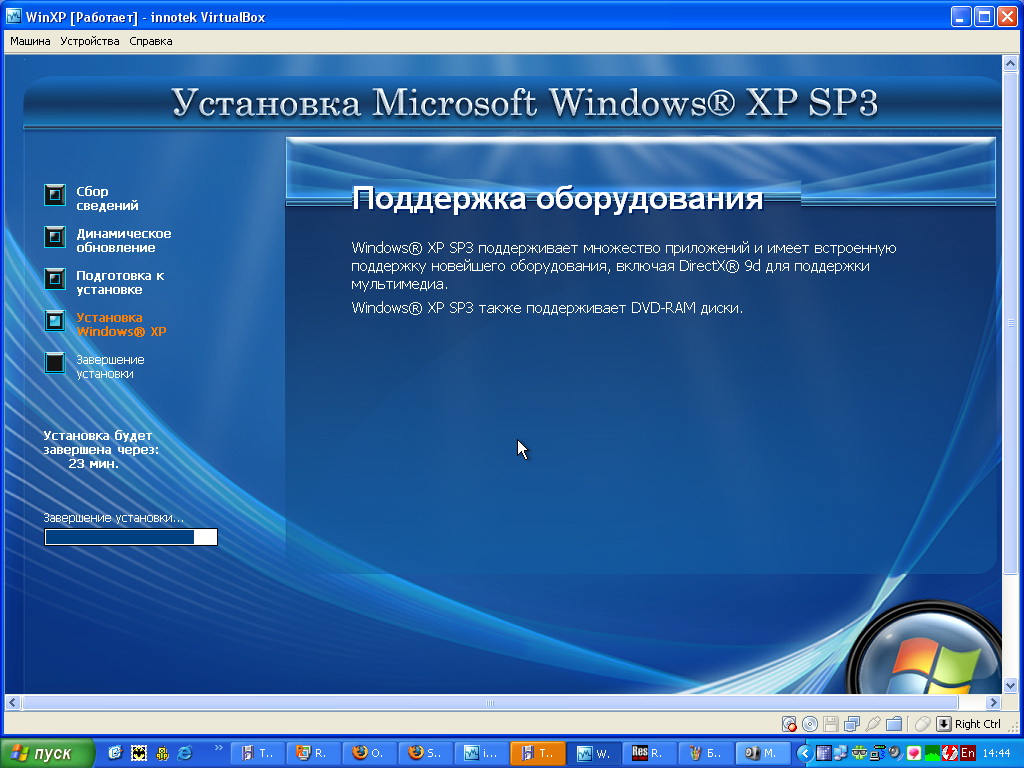Screen dimensions: 1024x768
Task: Click the hard disk activity indicator icon
Action: [789, 724]
